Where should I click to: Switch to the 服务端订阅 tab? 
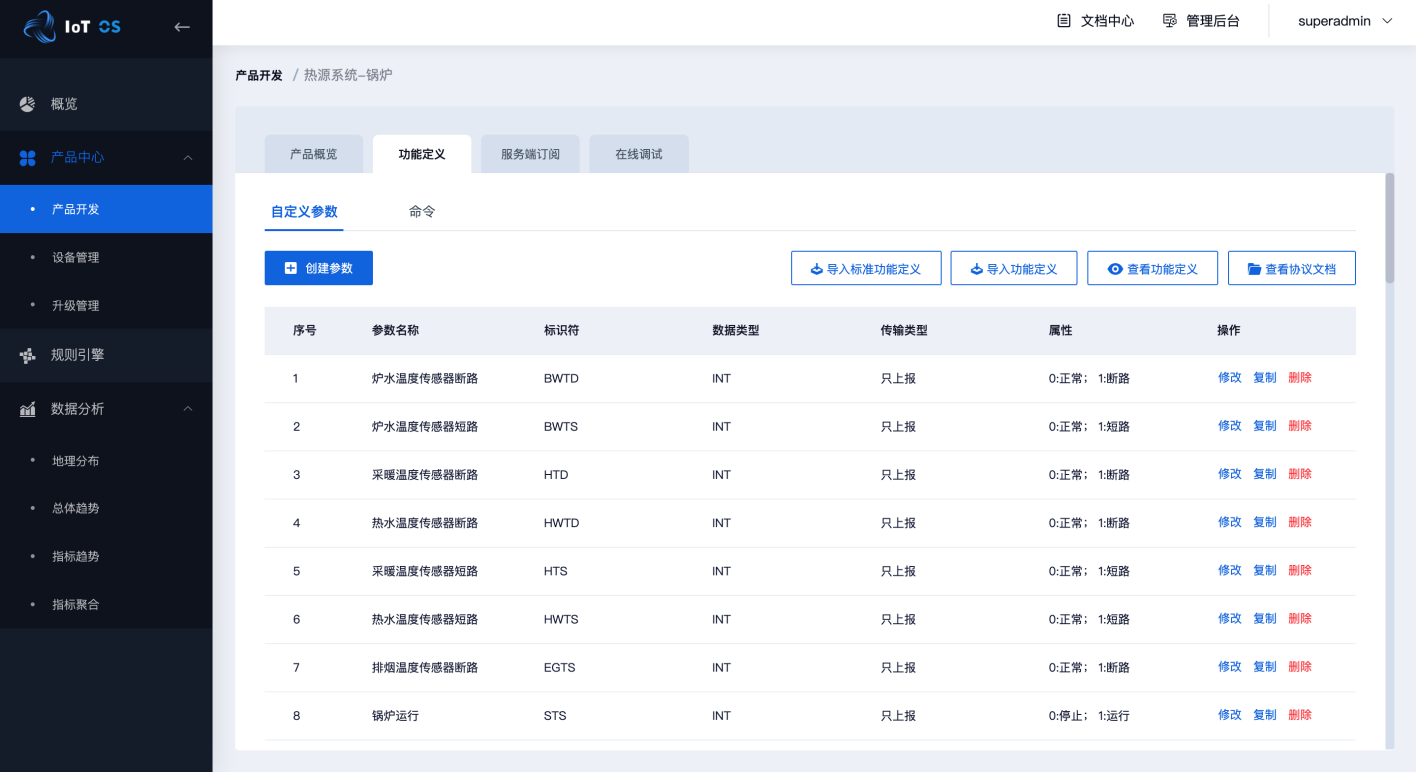530,155
